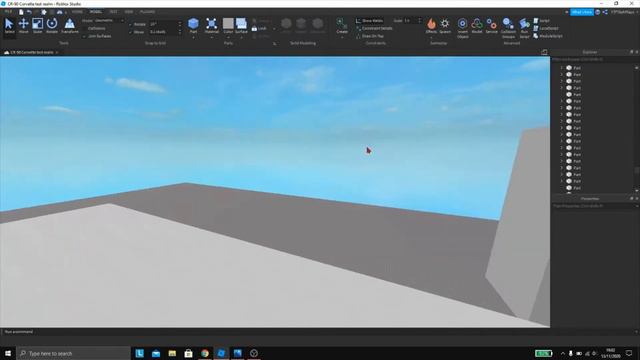Toggle Show Welds option
This screenshot has width=640, height=360.
tap(369, 20)
